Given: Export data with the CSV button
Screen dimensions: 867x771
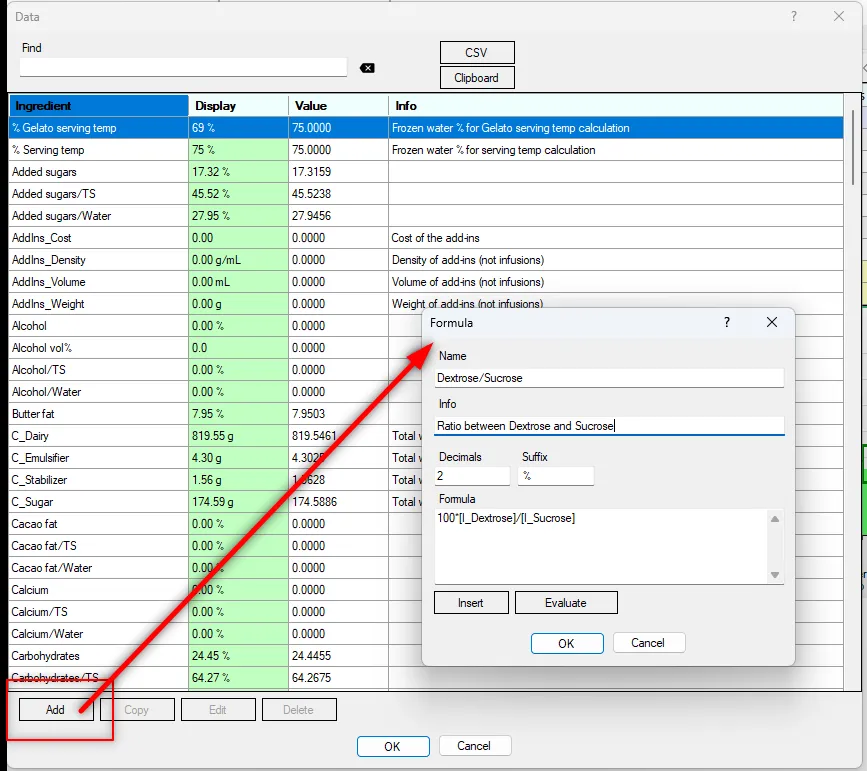Looking at the screenshot, I should (477, 53).
